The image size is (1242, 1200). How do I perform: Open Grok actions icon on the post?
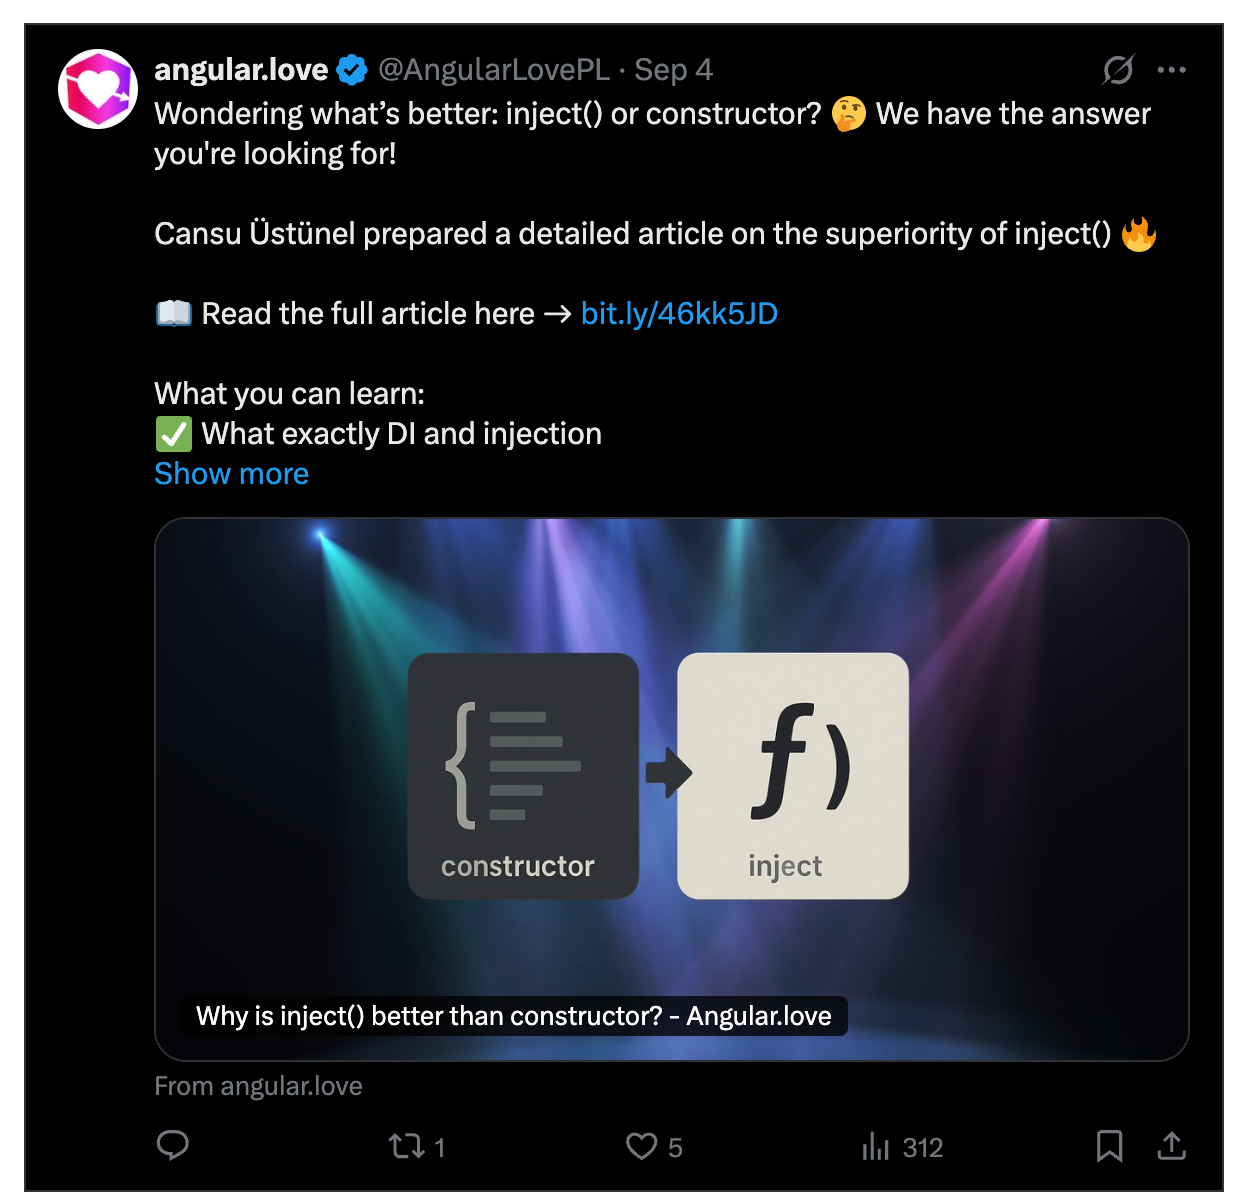1118,70
